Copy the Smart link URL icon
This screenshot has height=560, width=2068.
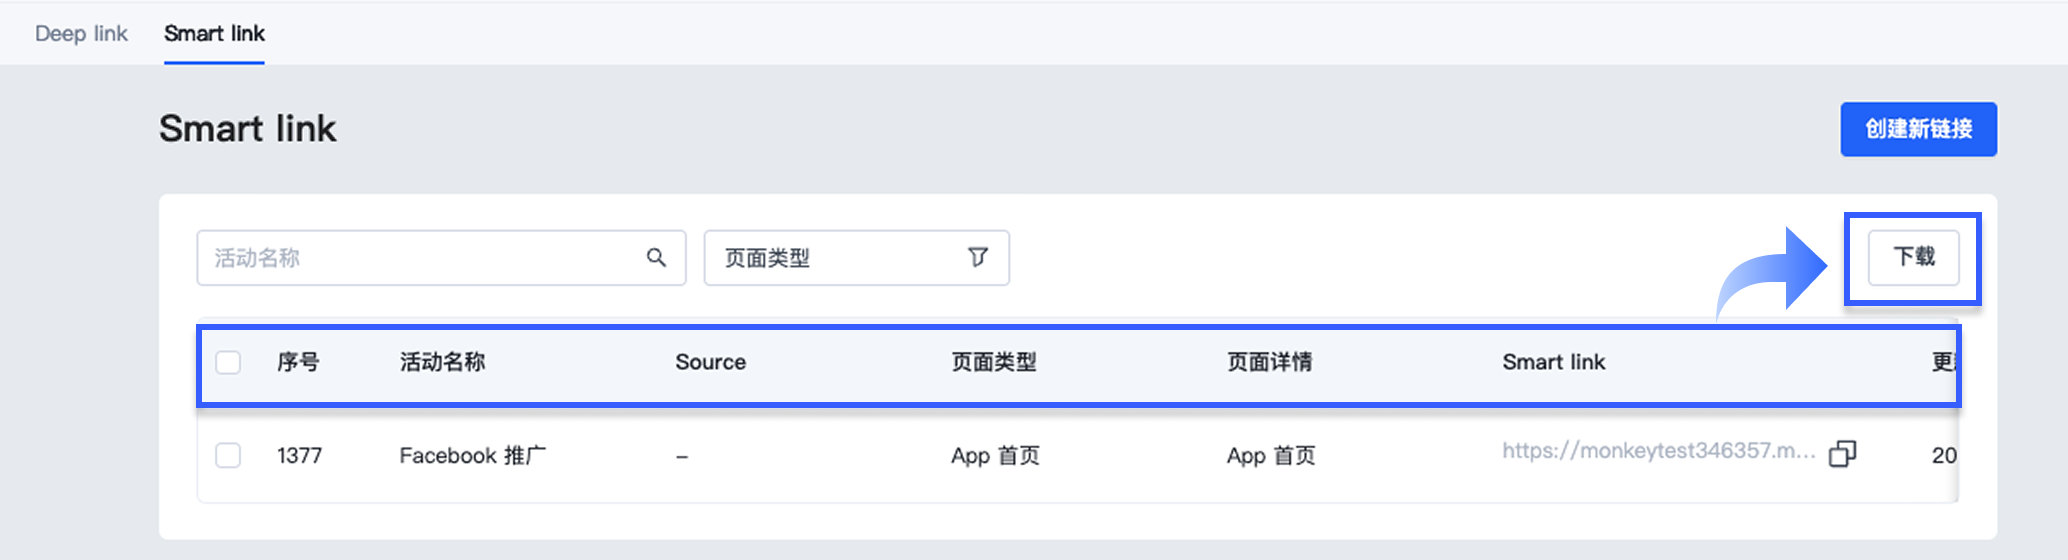(x=1842, y=454)
